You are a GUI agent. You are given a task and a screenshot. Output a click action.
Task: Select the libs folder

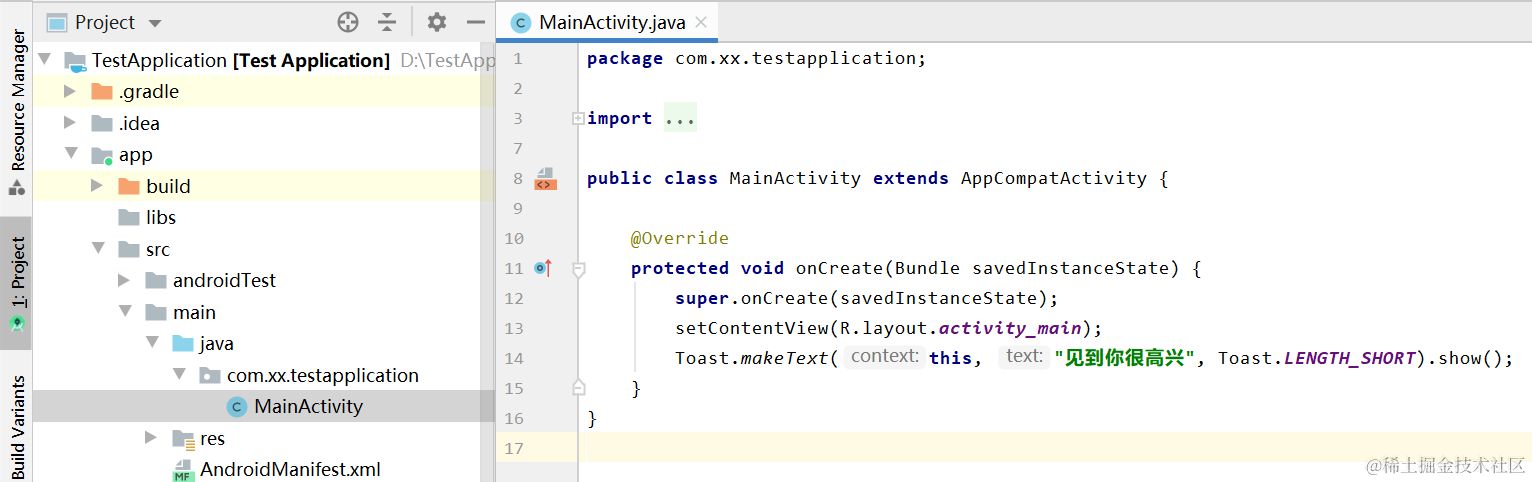click(265, 218)
